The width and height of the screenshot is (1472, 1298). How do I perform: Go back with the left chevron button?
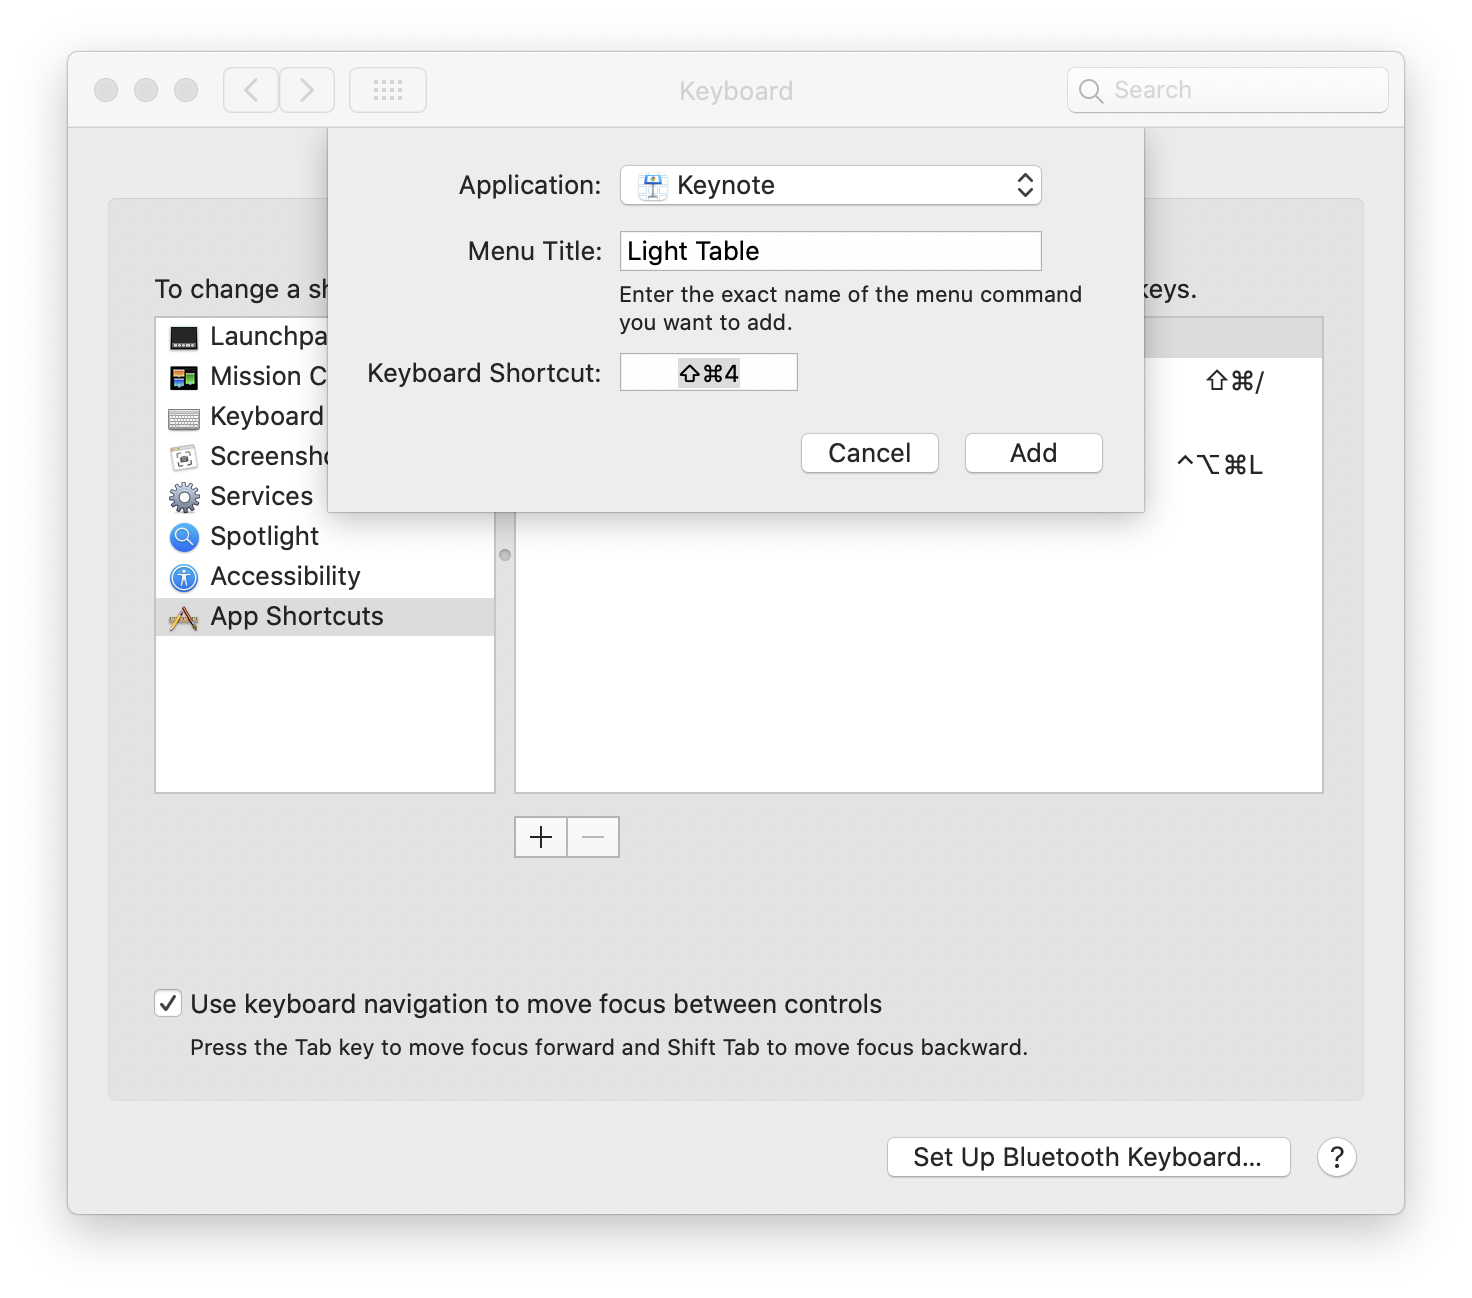tap(251, 90)
